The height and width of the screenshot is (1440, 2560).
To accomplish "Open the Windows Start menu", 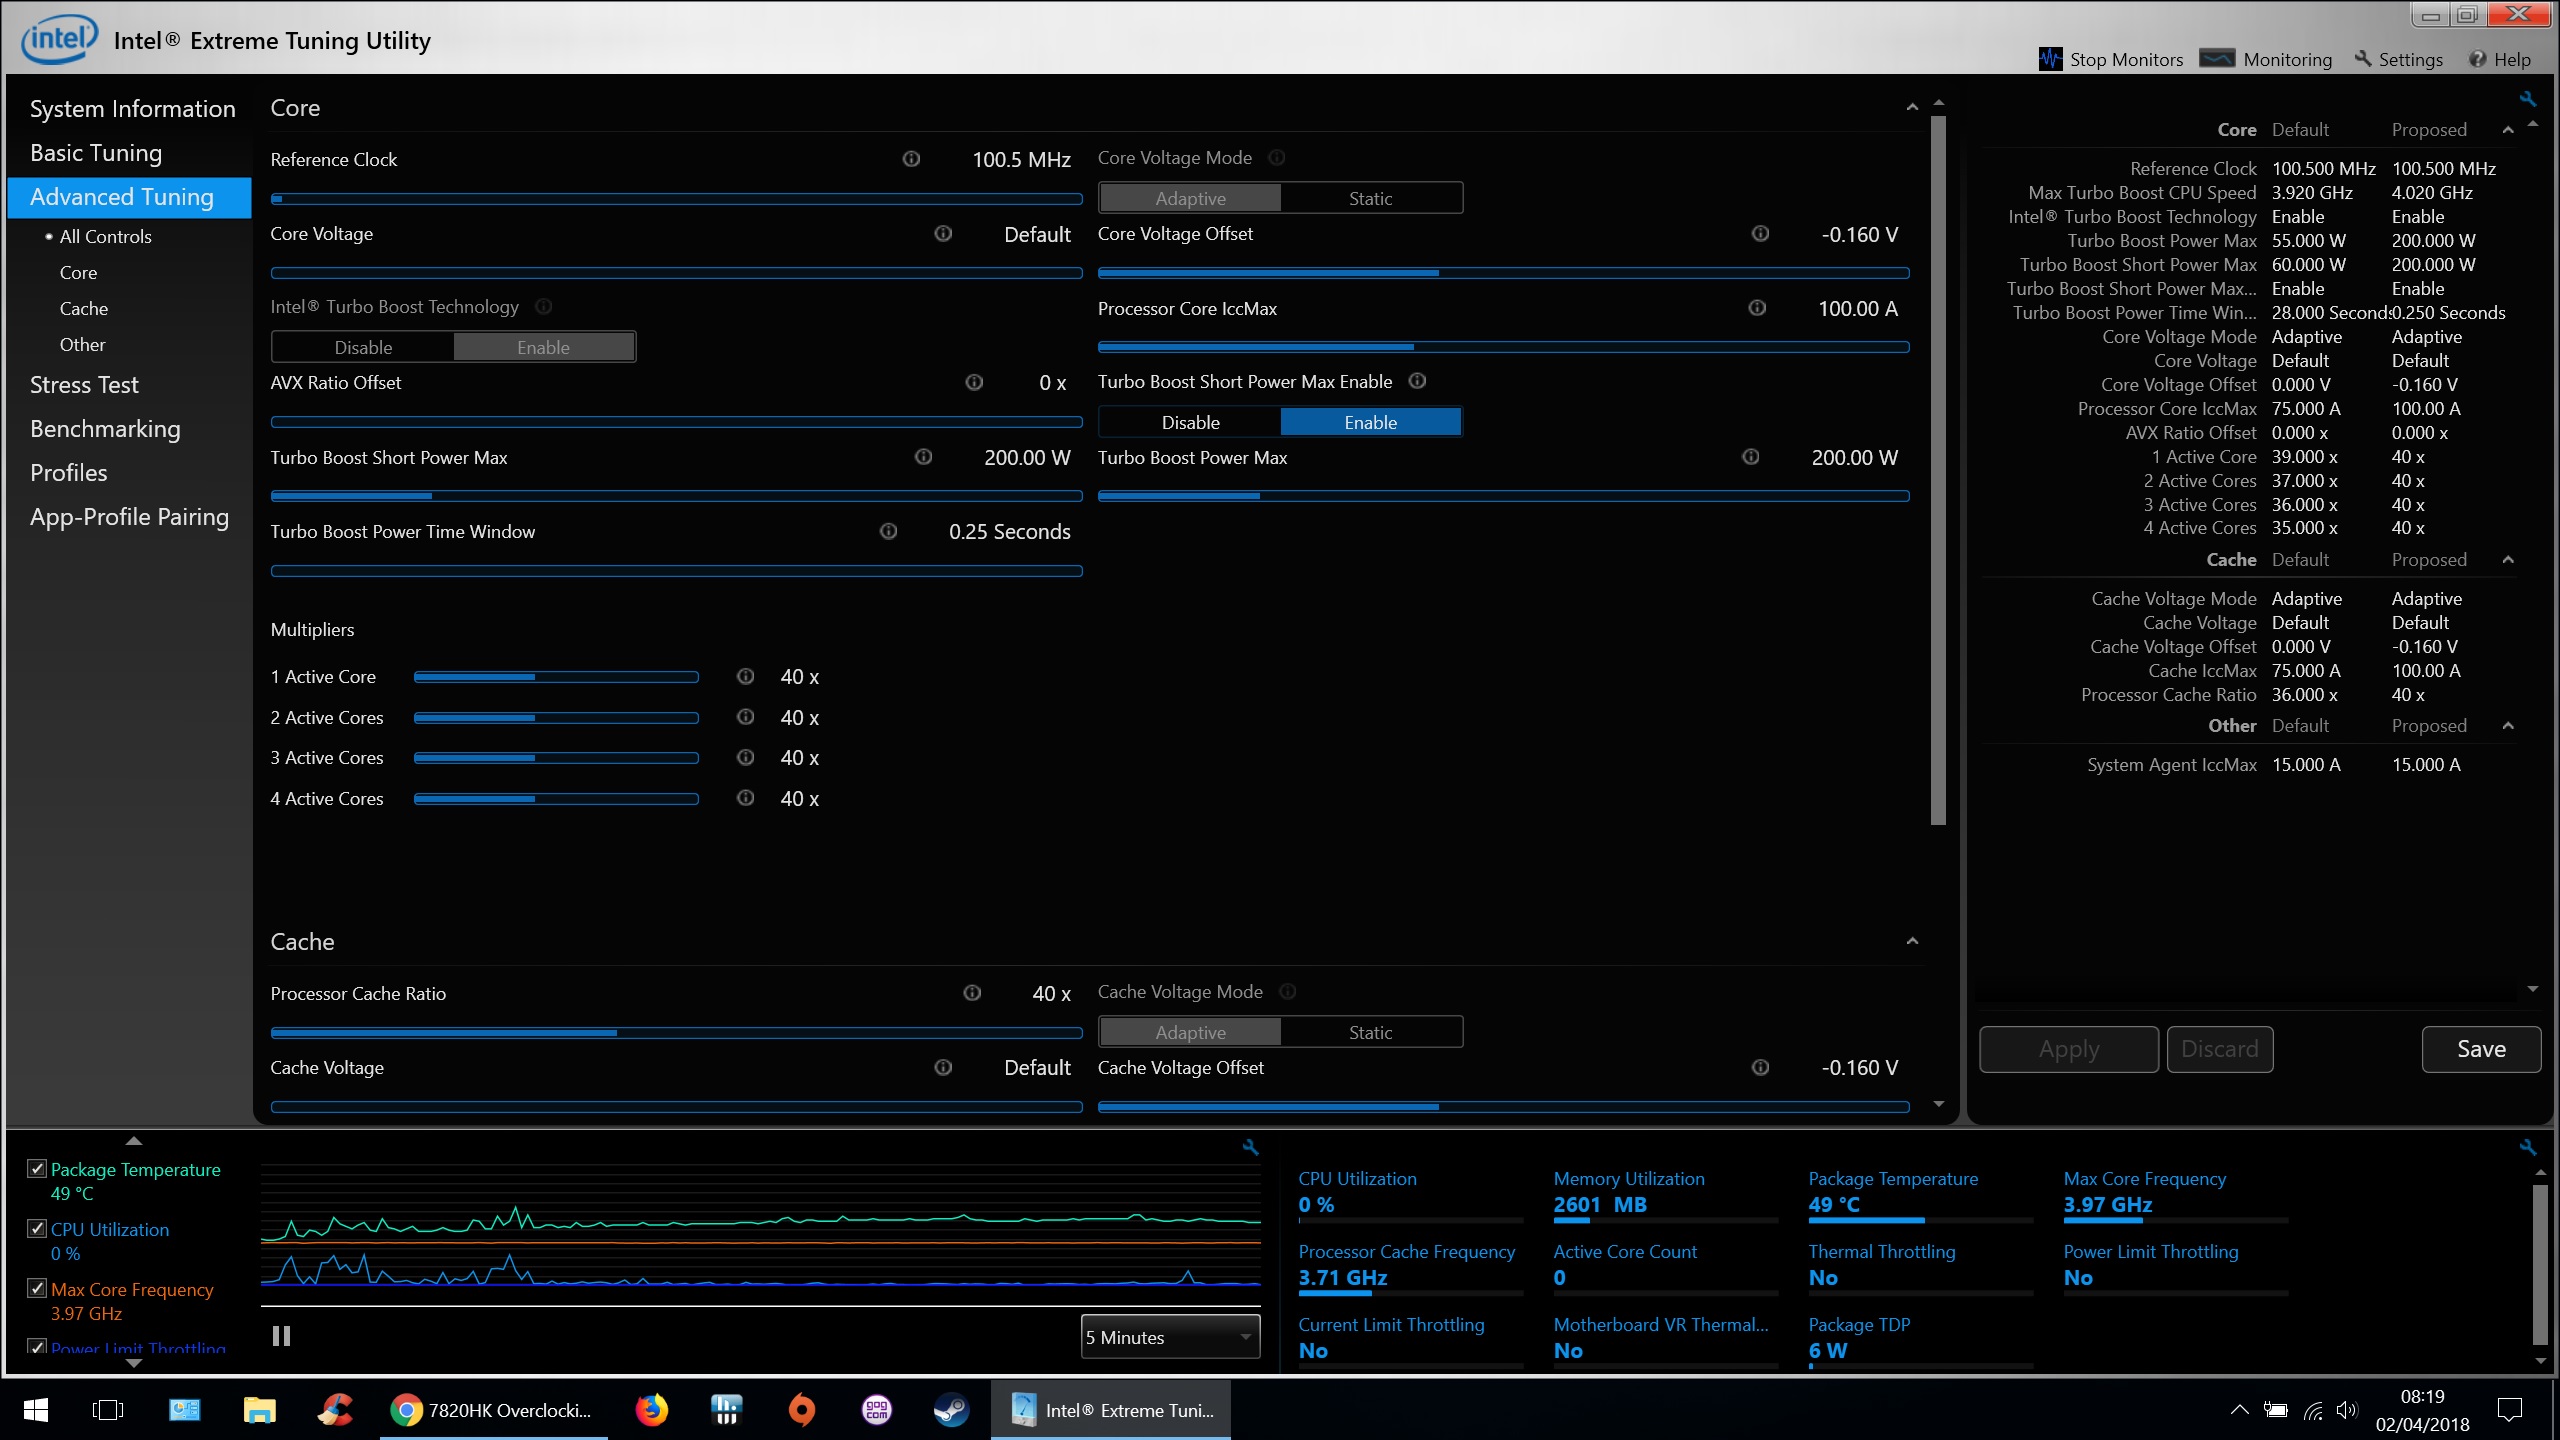I will tap(36, 1410).
